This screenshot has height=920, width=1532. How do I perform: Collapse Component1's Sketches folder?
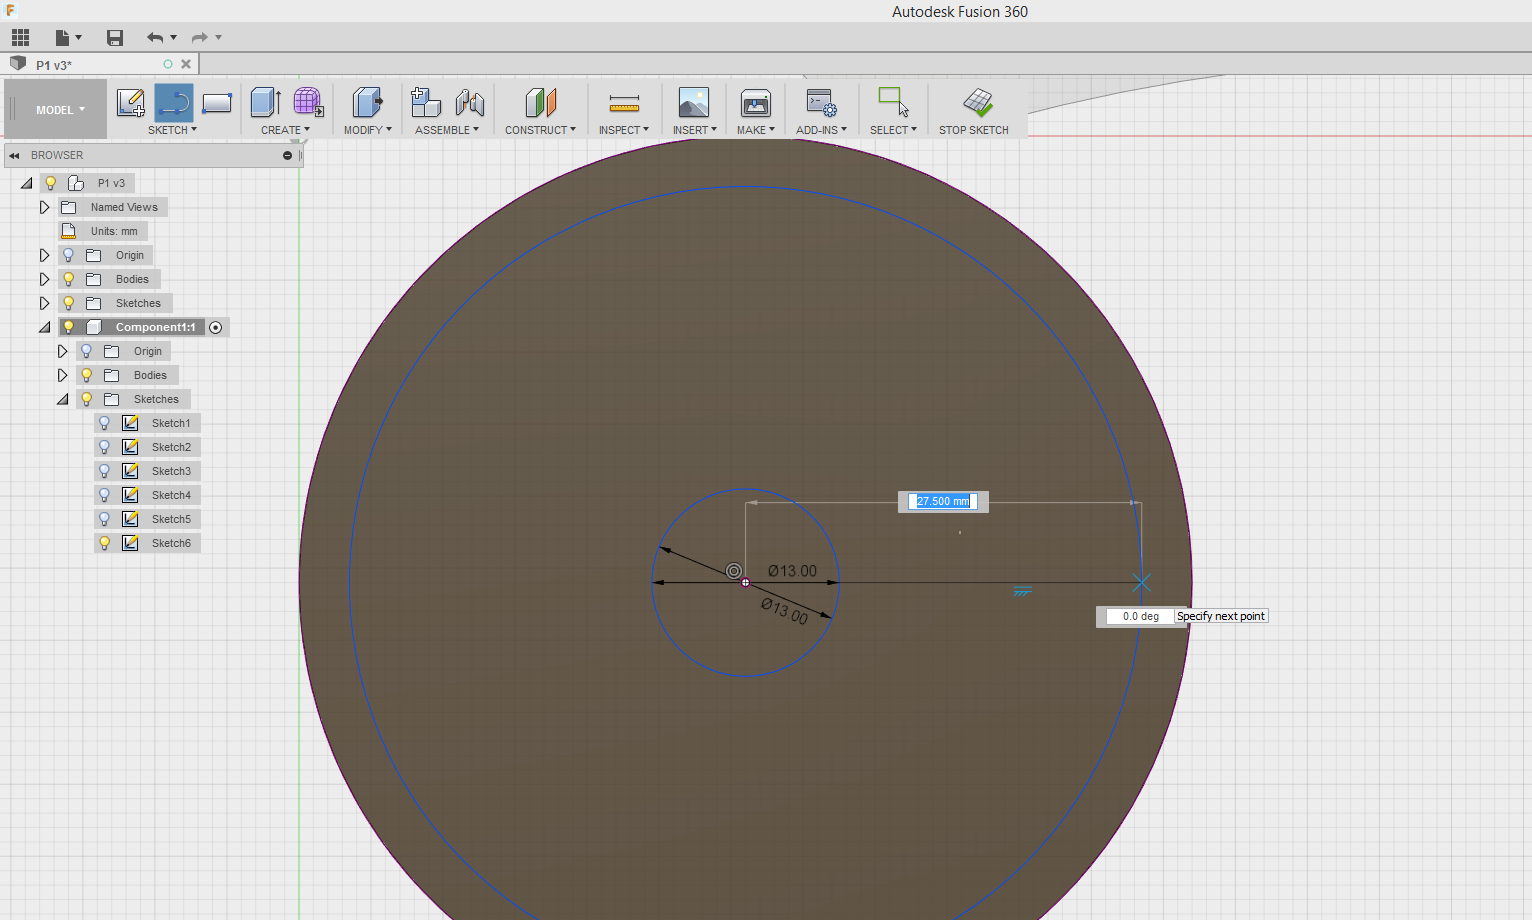63,399
